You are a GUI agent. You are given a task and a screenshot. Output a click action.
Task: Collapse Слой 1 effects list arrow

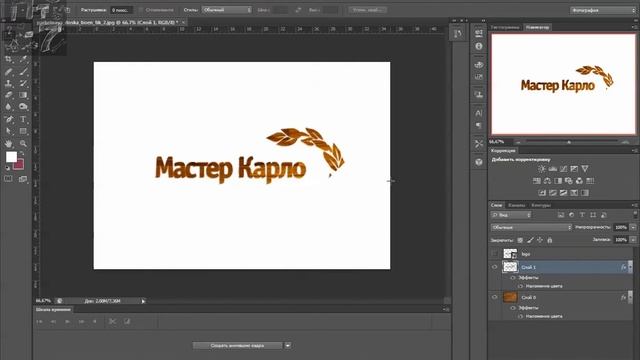[631, 267]
